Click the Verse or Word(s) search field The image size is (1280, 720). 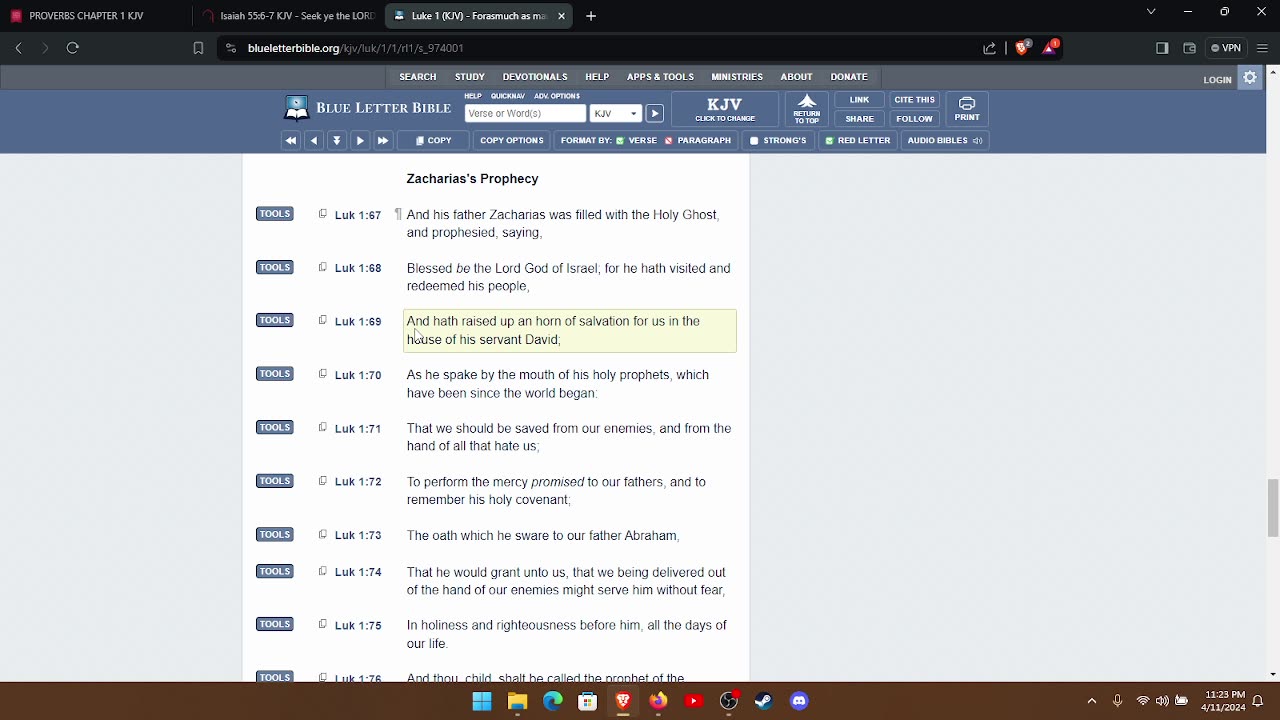click(x=525, y=114)
